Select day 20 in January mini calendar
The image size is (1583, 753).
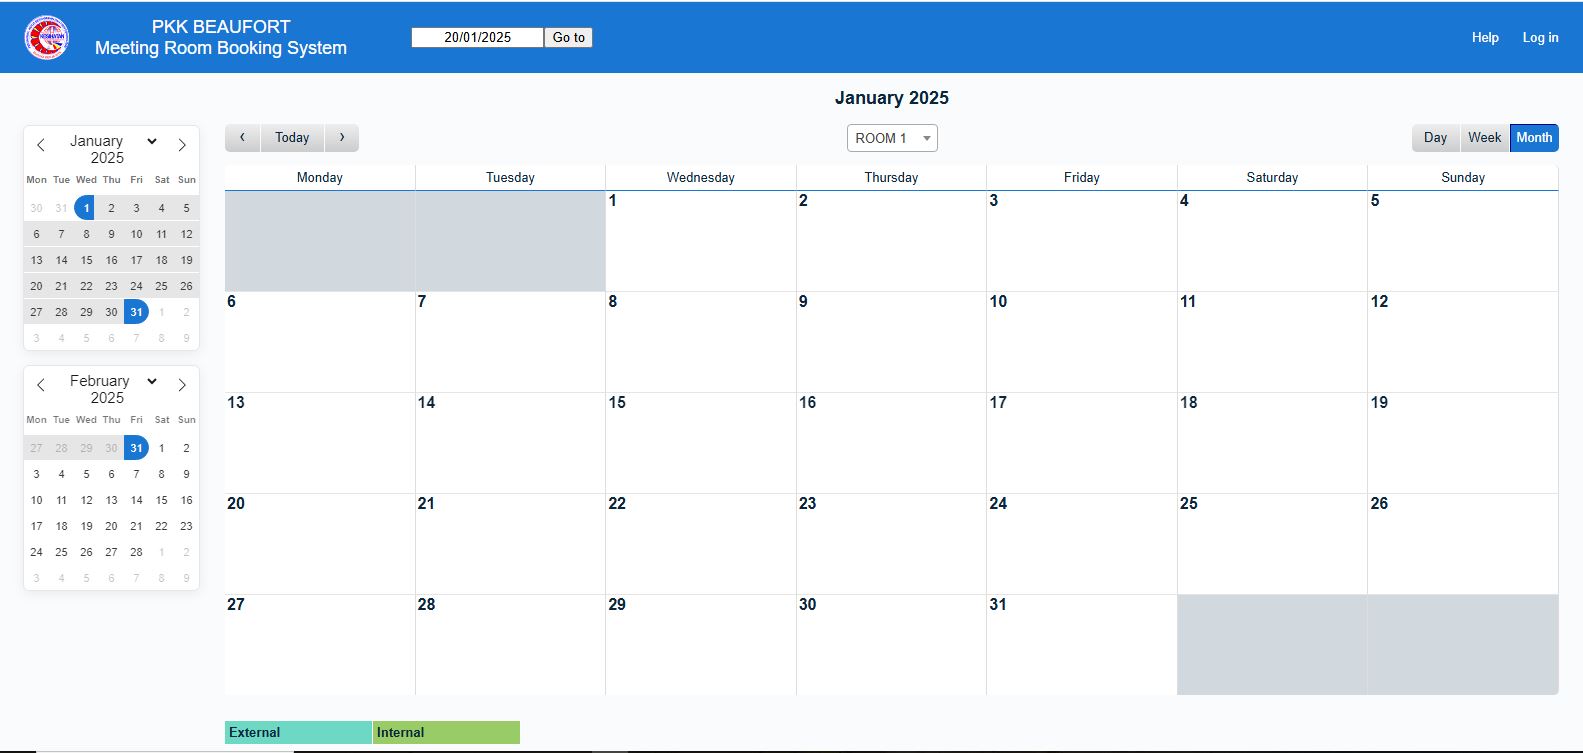coord(36,286)
